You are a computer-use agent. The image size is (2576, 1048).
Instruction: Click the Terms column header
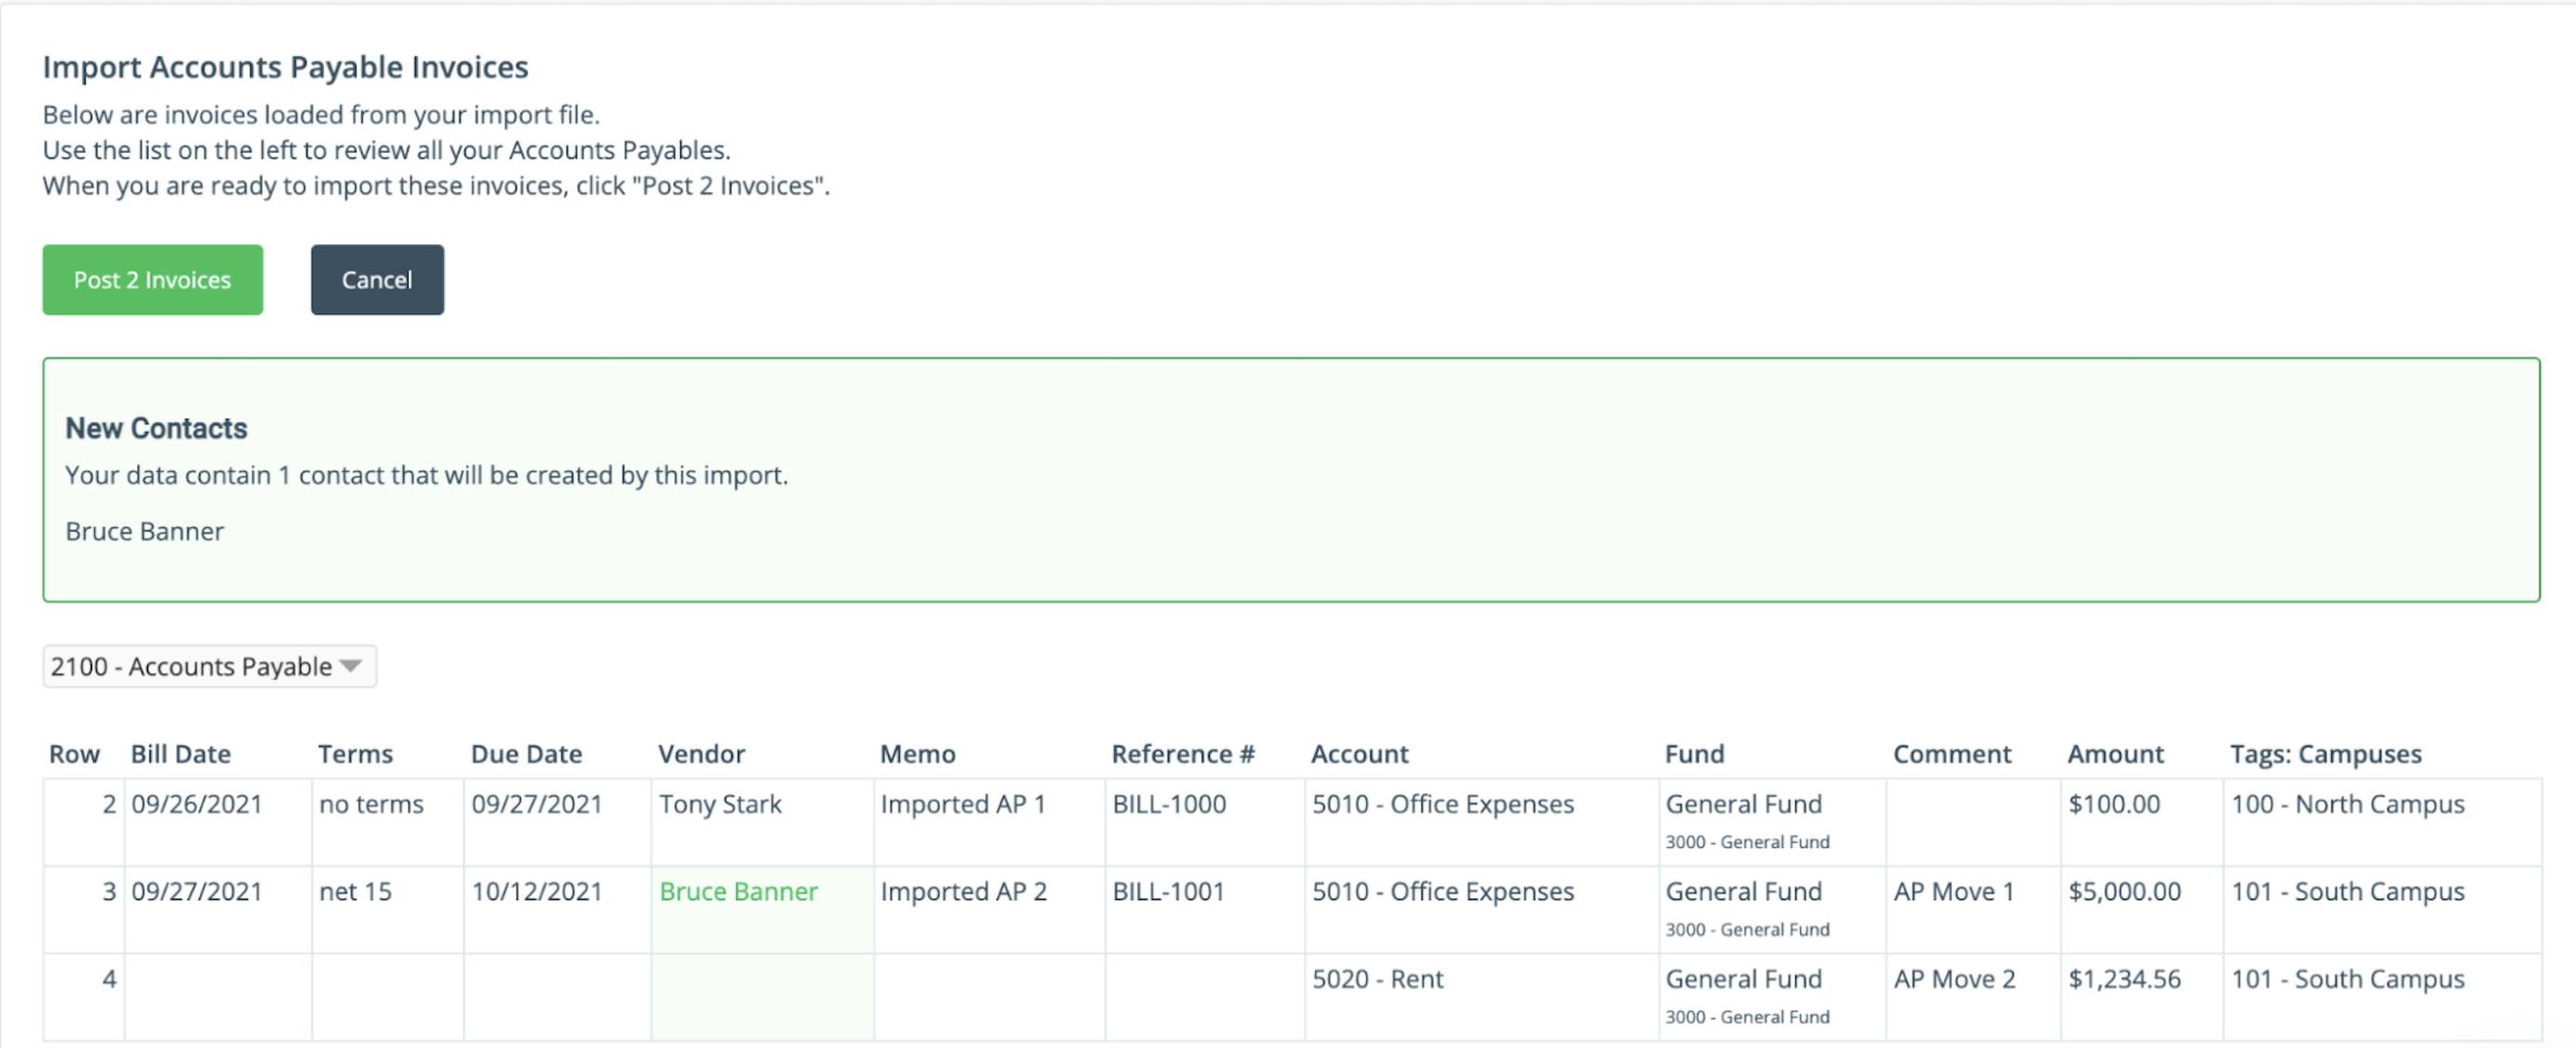point(355,754)
